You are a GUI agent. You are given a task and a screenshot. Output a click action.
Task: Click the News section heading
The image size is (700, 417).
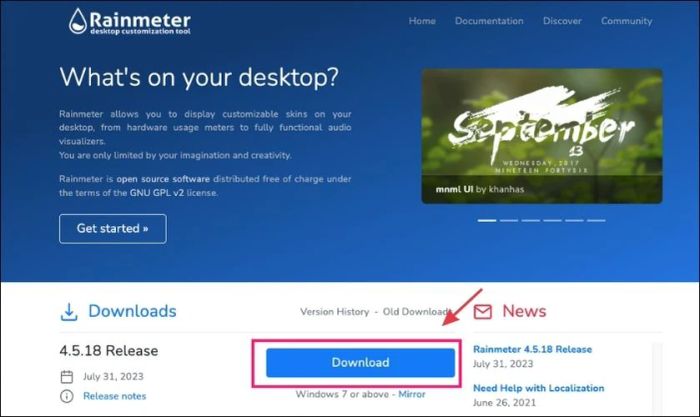pos(524,311)
